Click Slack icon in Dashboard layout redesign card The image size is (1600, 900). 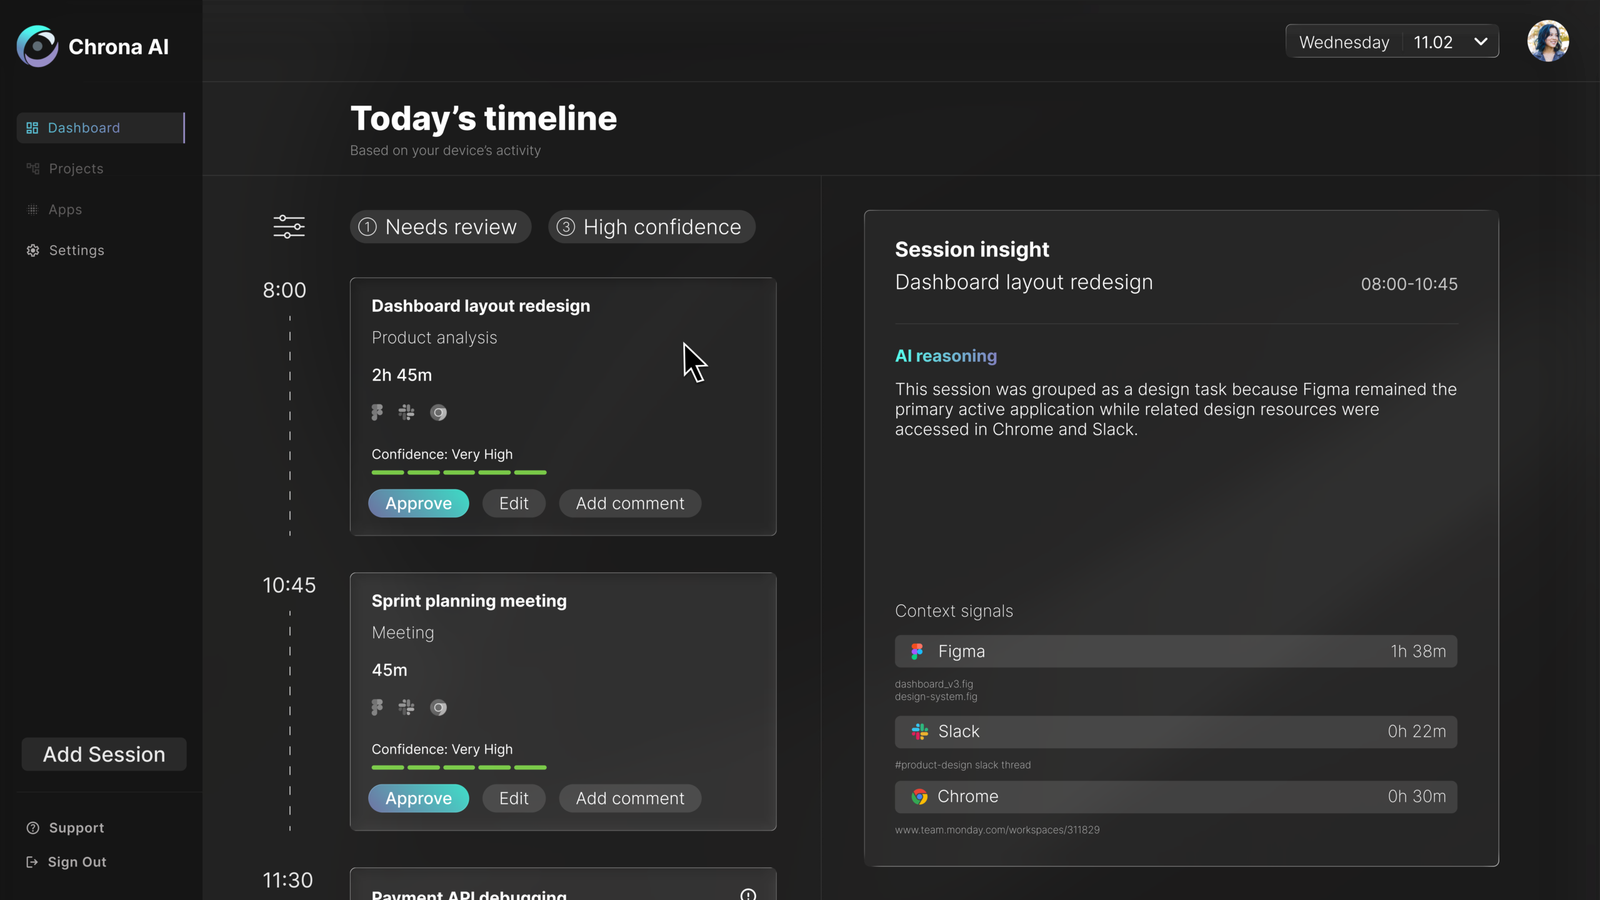(406, 412)
